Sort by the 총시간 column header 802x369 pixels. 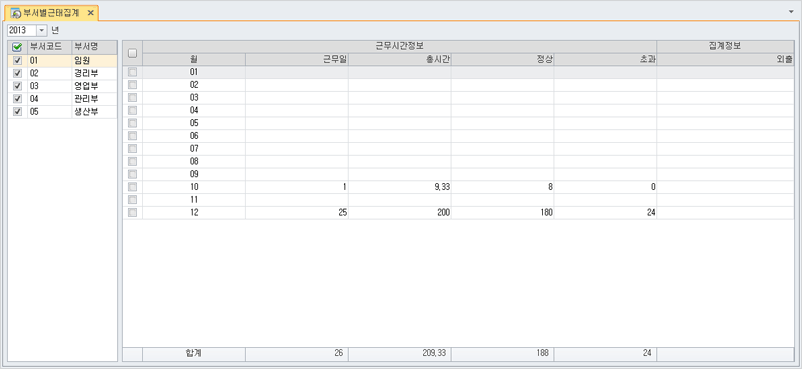coord(399,59)
